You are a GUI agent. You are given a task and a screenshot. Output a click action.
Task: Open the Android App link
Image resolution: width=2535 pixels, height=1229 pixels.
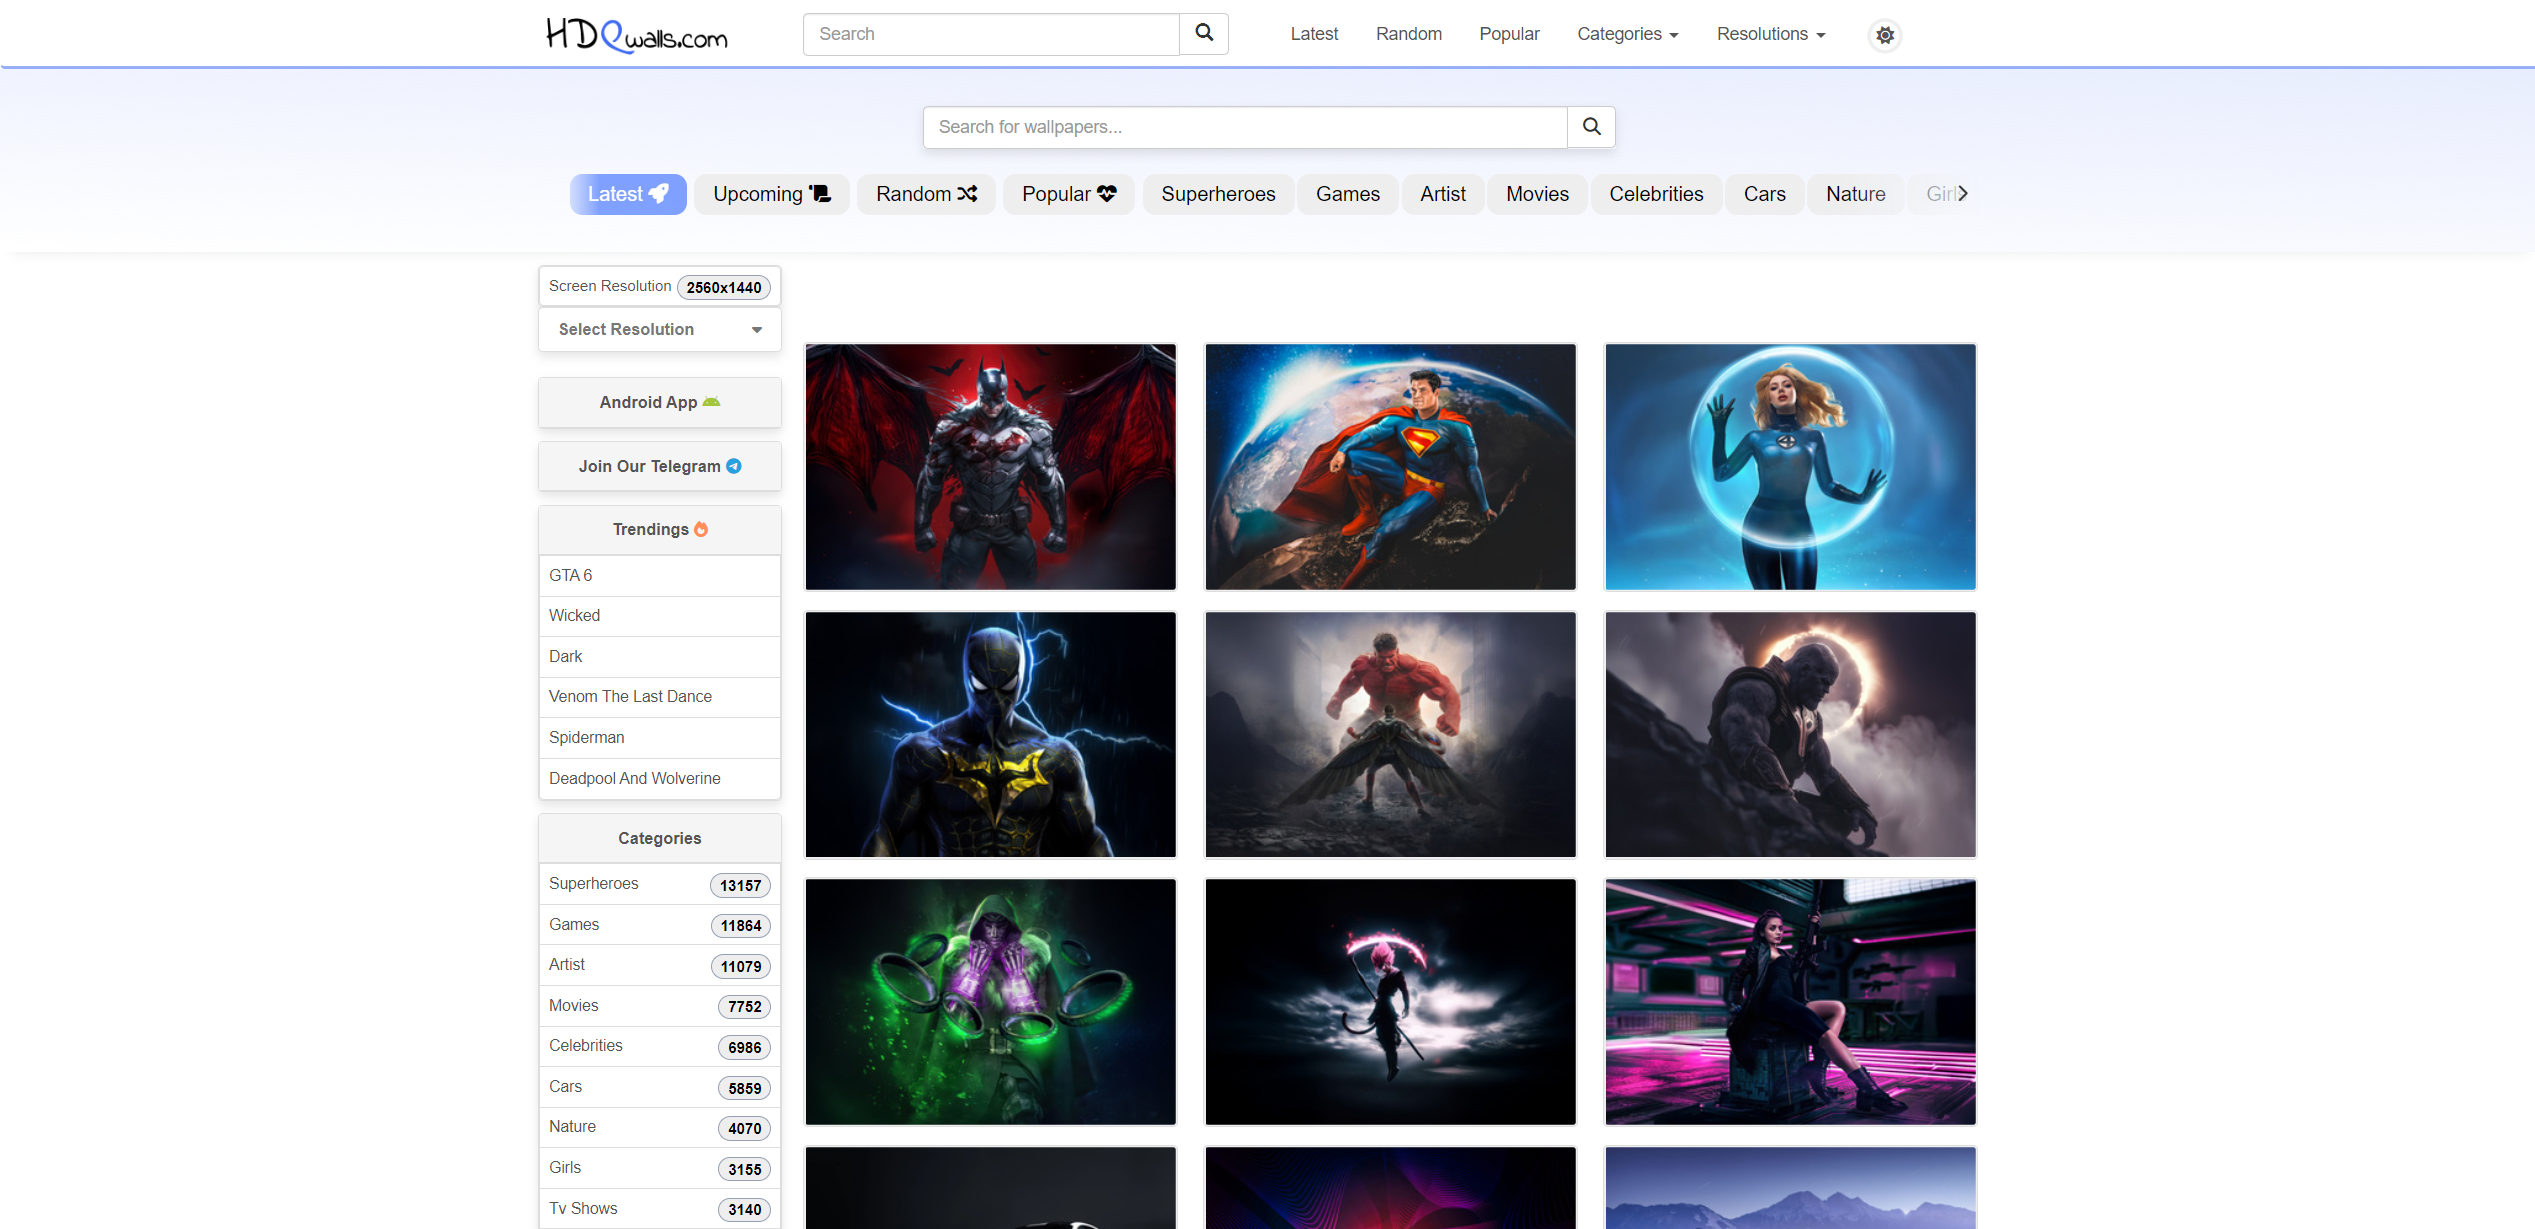[659, 402]
